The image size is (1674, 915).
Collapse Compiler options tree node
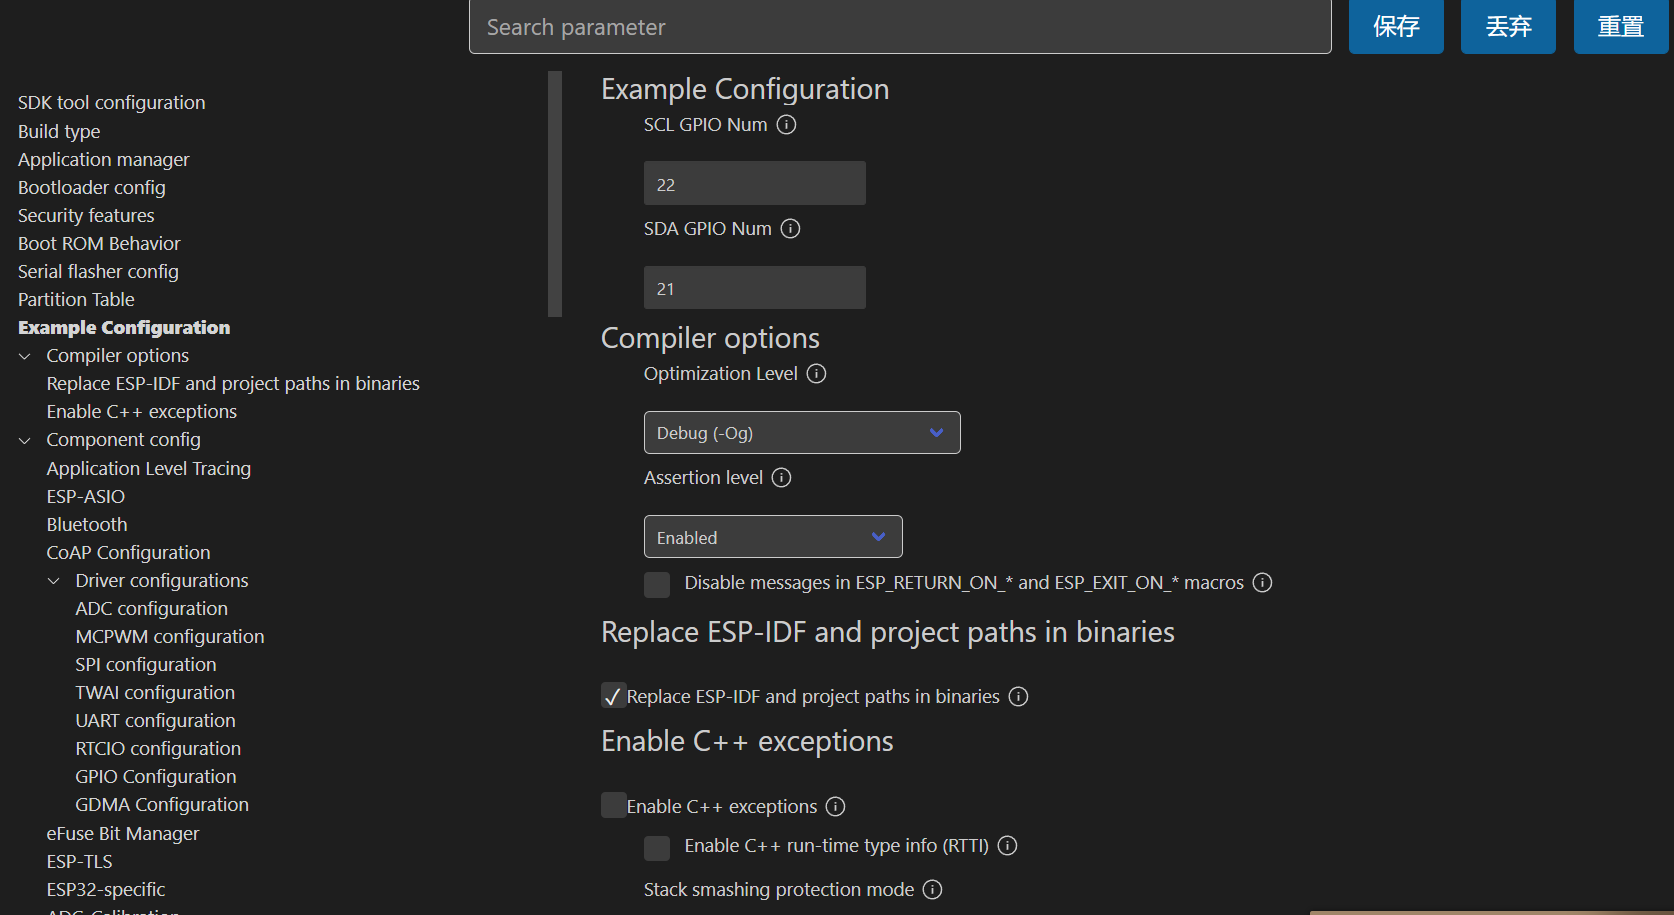tap(25, 356)
